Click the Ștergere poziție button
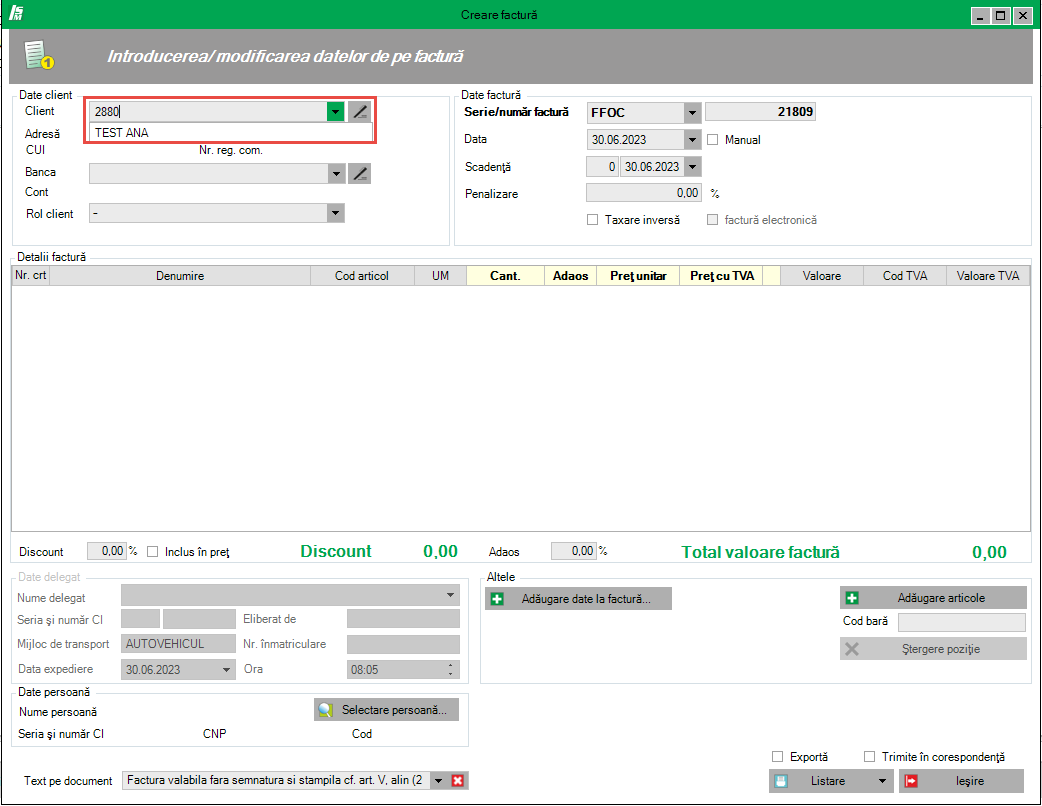 pyautogui.click(x=933, y=649)
